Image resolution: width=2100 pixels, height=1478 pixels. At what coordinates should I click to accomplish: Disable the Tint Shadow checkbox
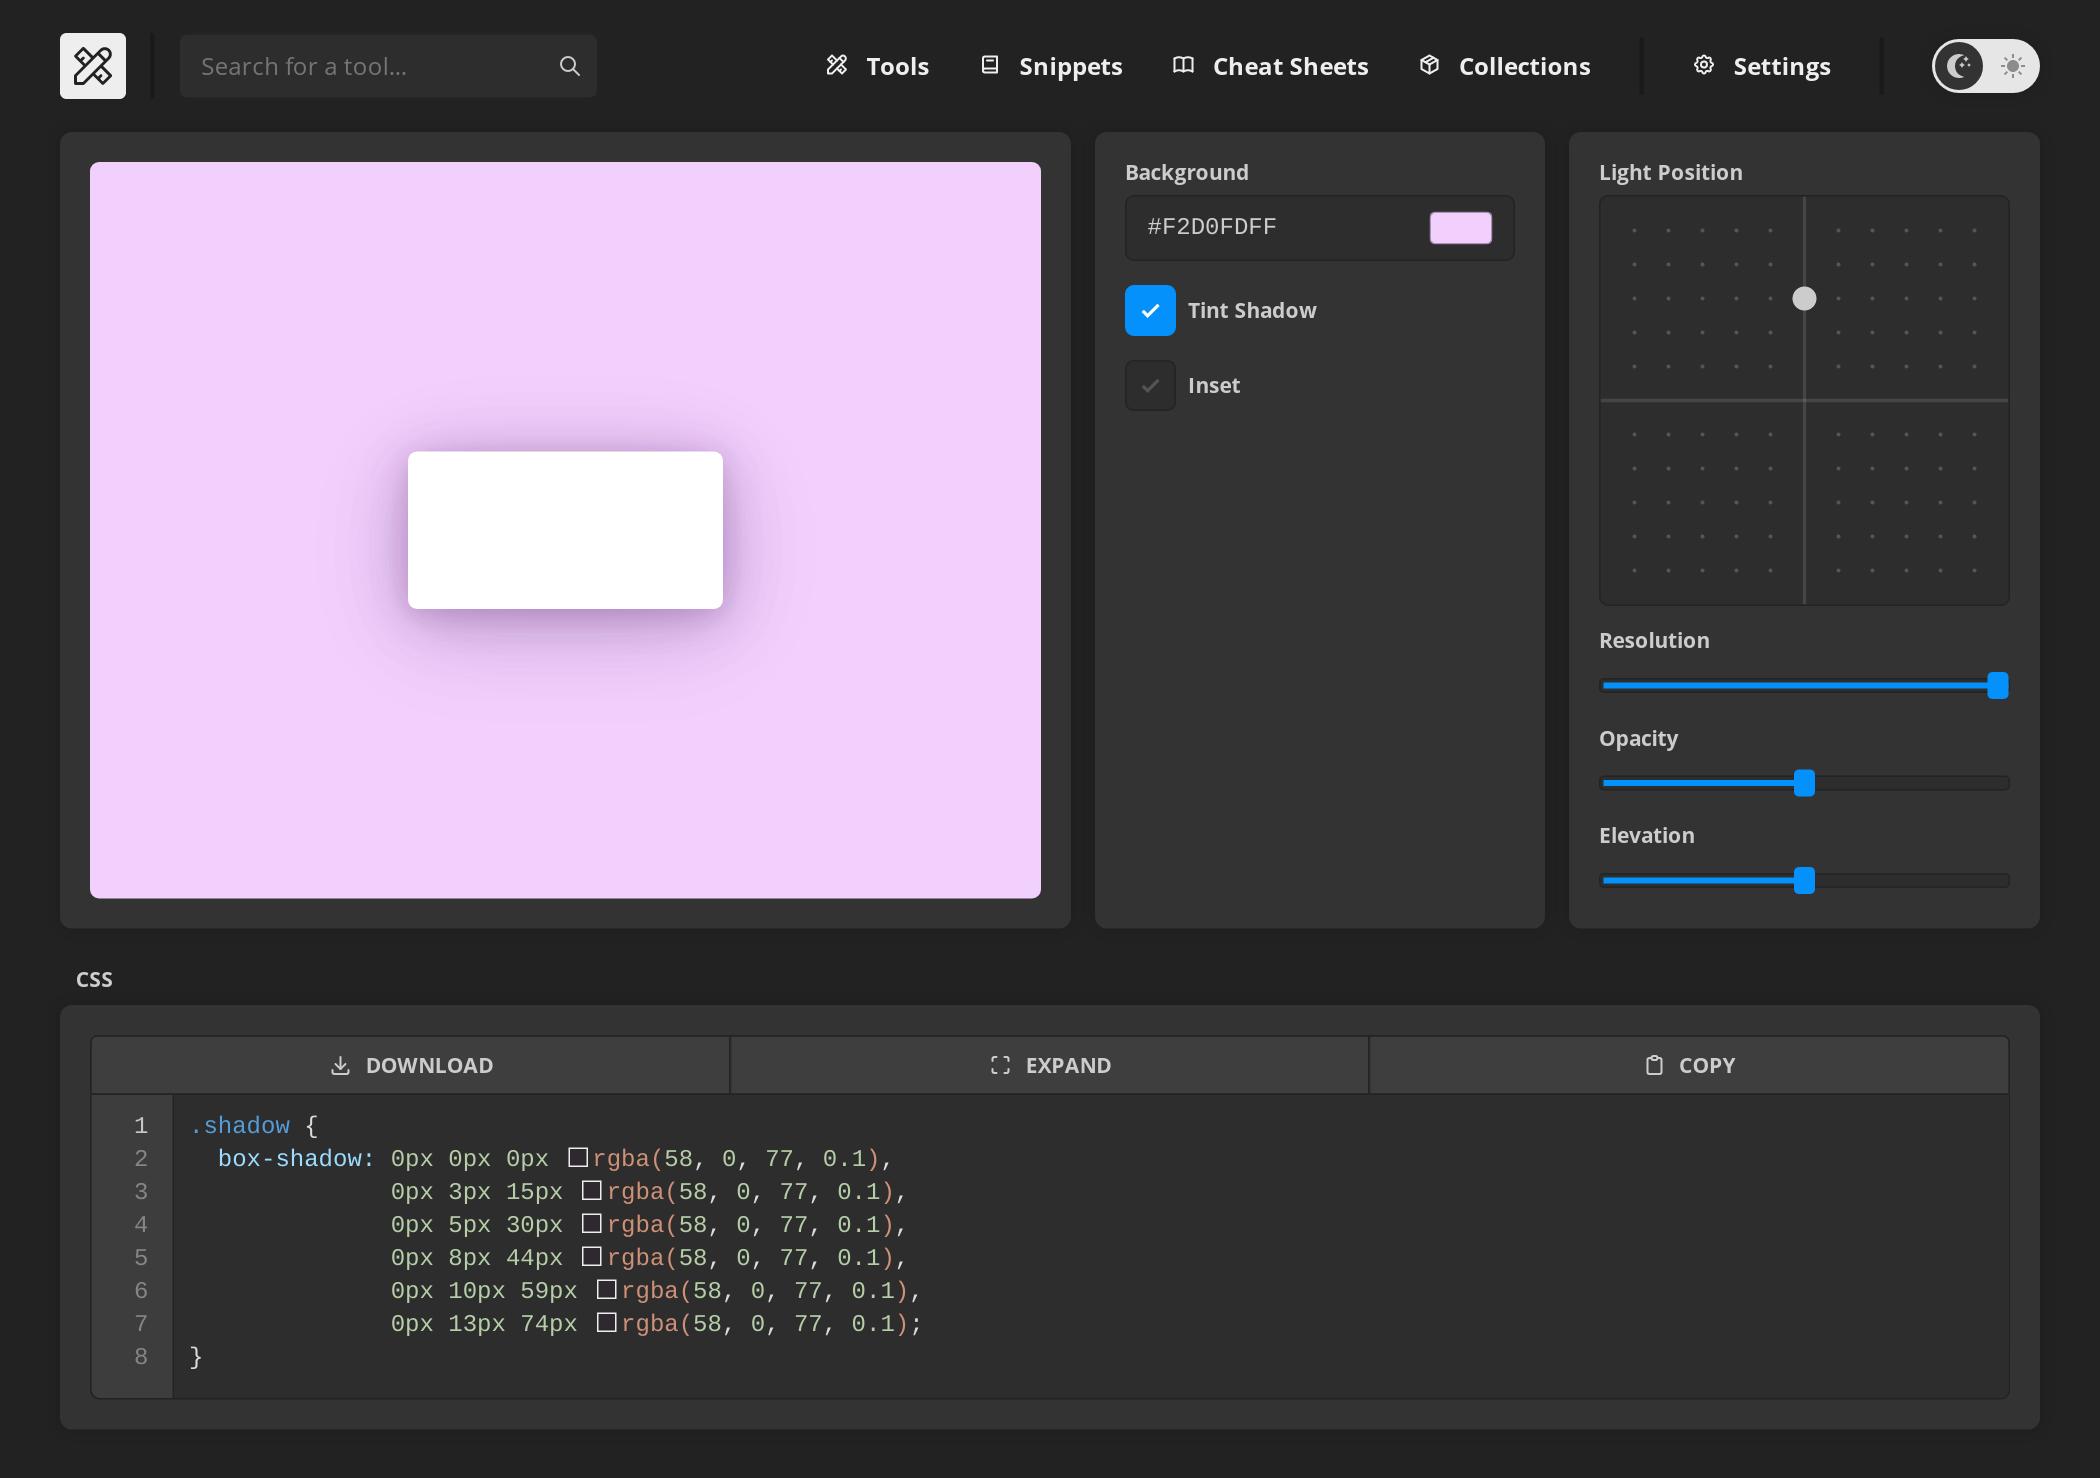tap(1150, 310)
